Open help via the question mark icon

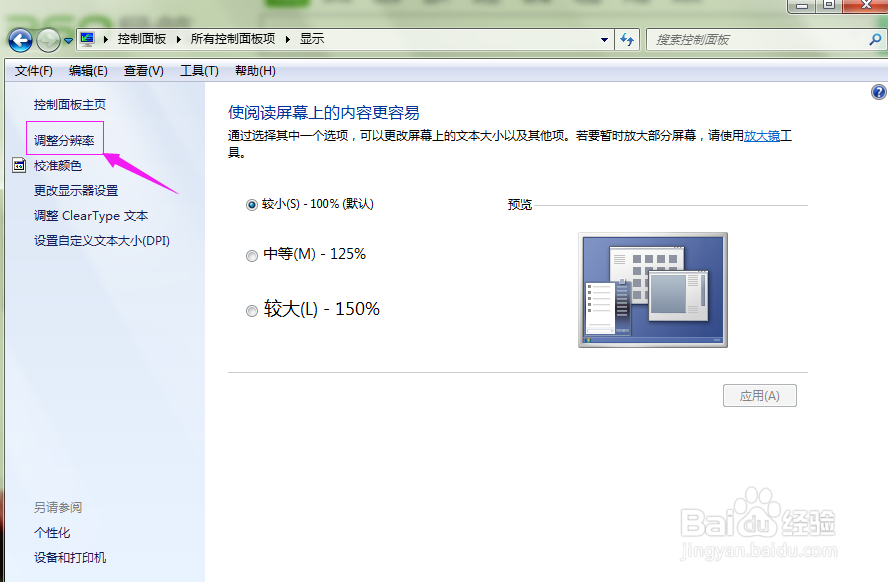877,91
